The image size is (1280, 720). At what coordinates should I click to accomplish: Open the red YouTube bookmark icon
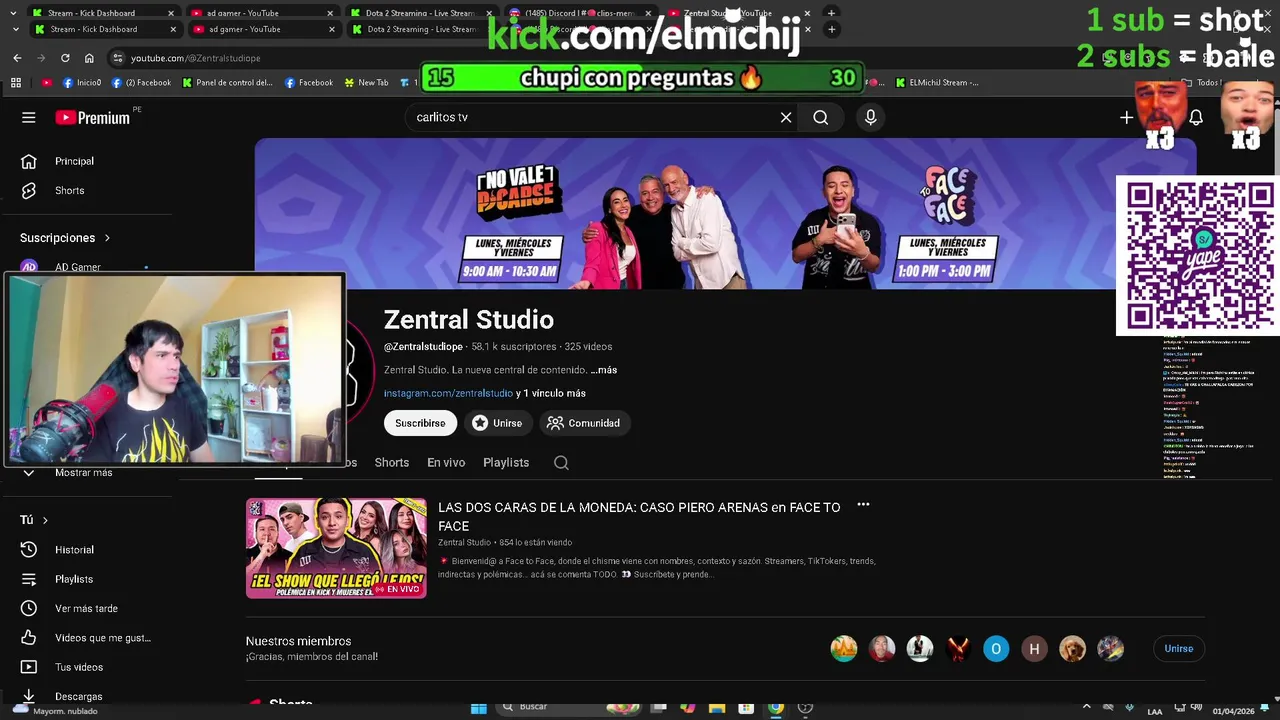46,83
